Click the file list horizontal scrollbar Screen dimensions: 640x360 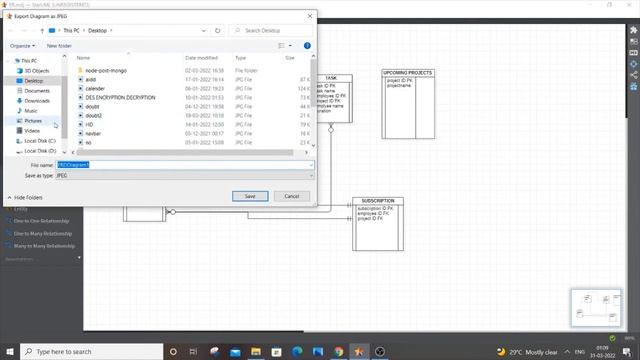pos(184,152)
